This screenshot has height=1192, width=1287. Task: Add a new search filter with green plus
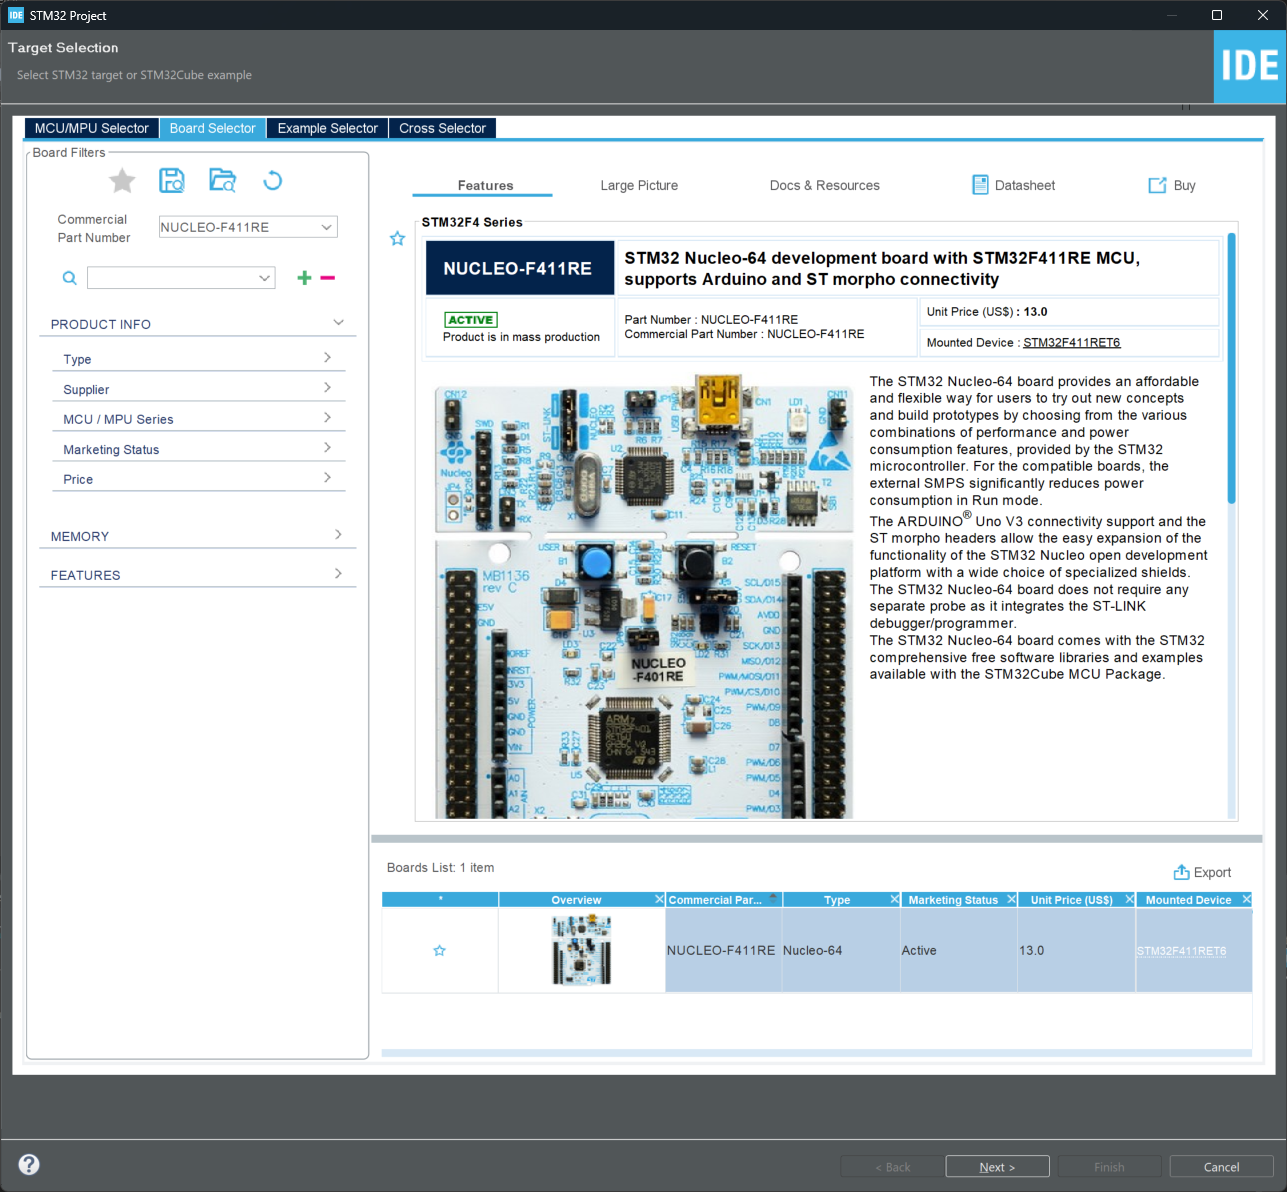coord(304,277)
